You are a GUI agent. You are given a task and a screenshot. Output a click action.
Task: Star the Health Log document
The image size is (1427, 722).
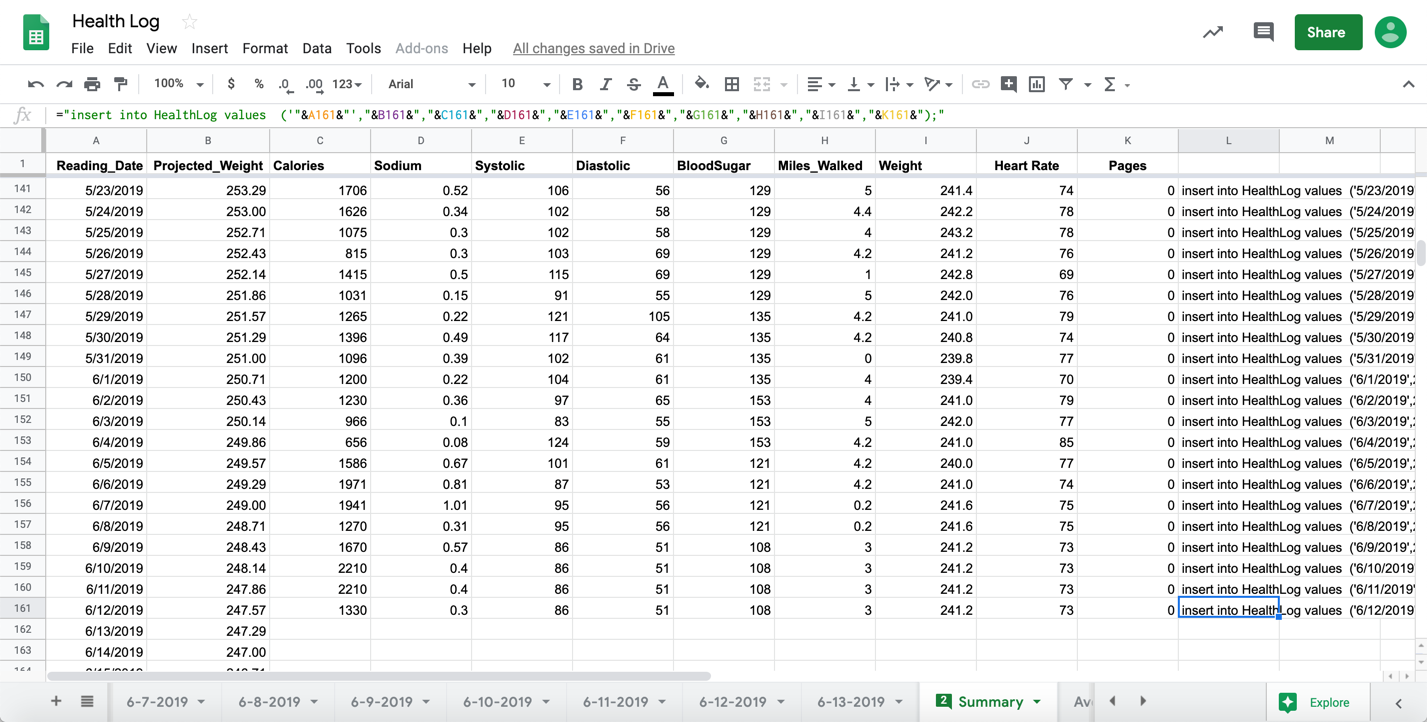[x=189, y=21]
